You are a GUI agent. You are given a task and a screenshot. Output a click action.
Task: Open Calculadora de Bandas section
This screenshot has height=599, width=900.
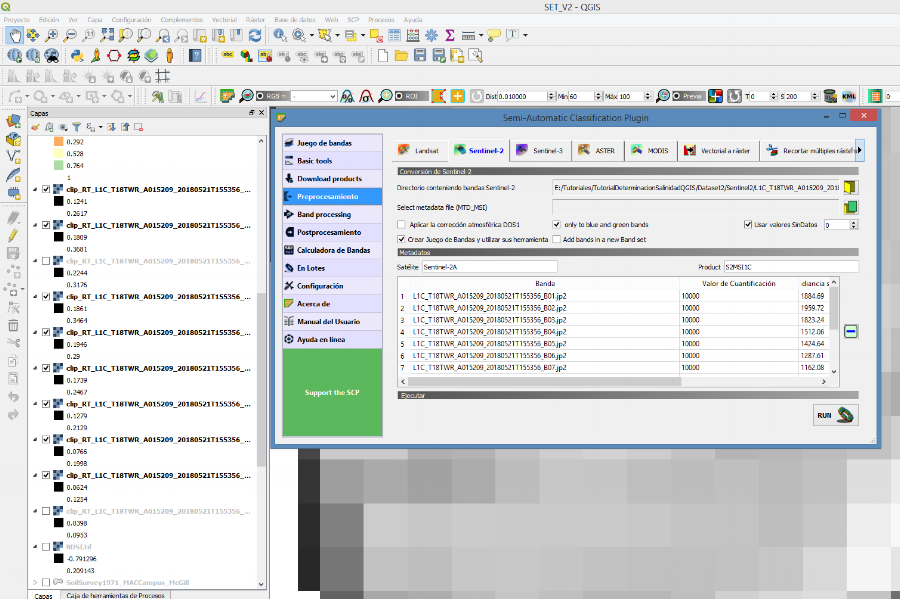[332, 250]
